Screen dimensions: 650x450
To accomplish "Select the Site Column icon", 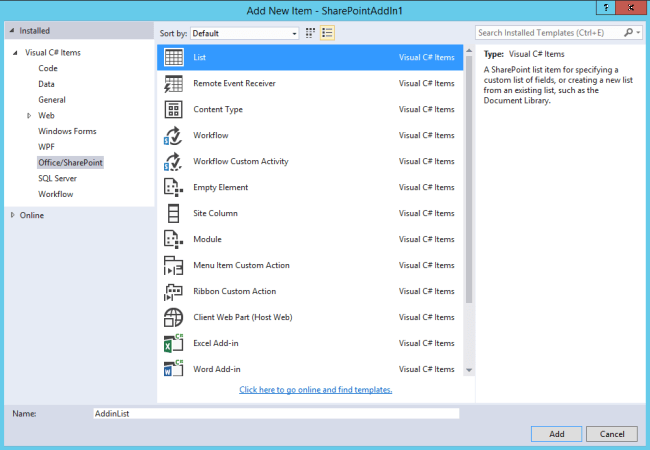I will (173, 213).
